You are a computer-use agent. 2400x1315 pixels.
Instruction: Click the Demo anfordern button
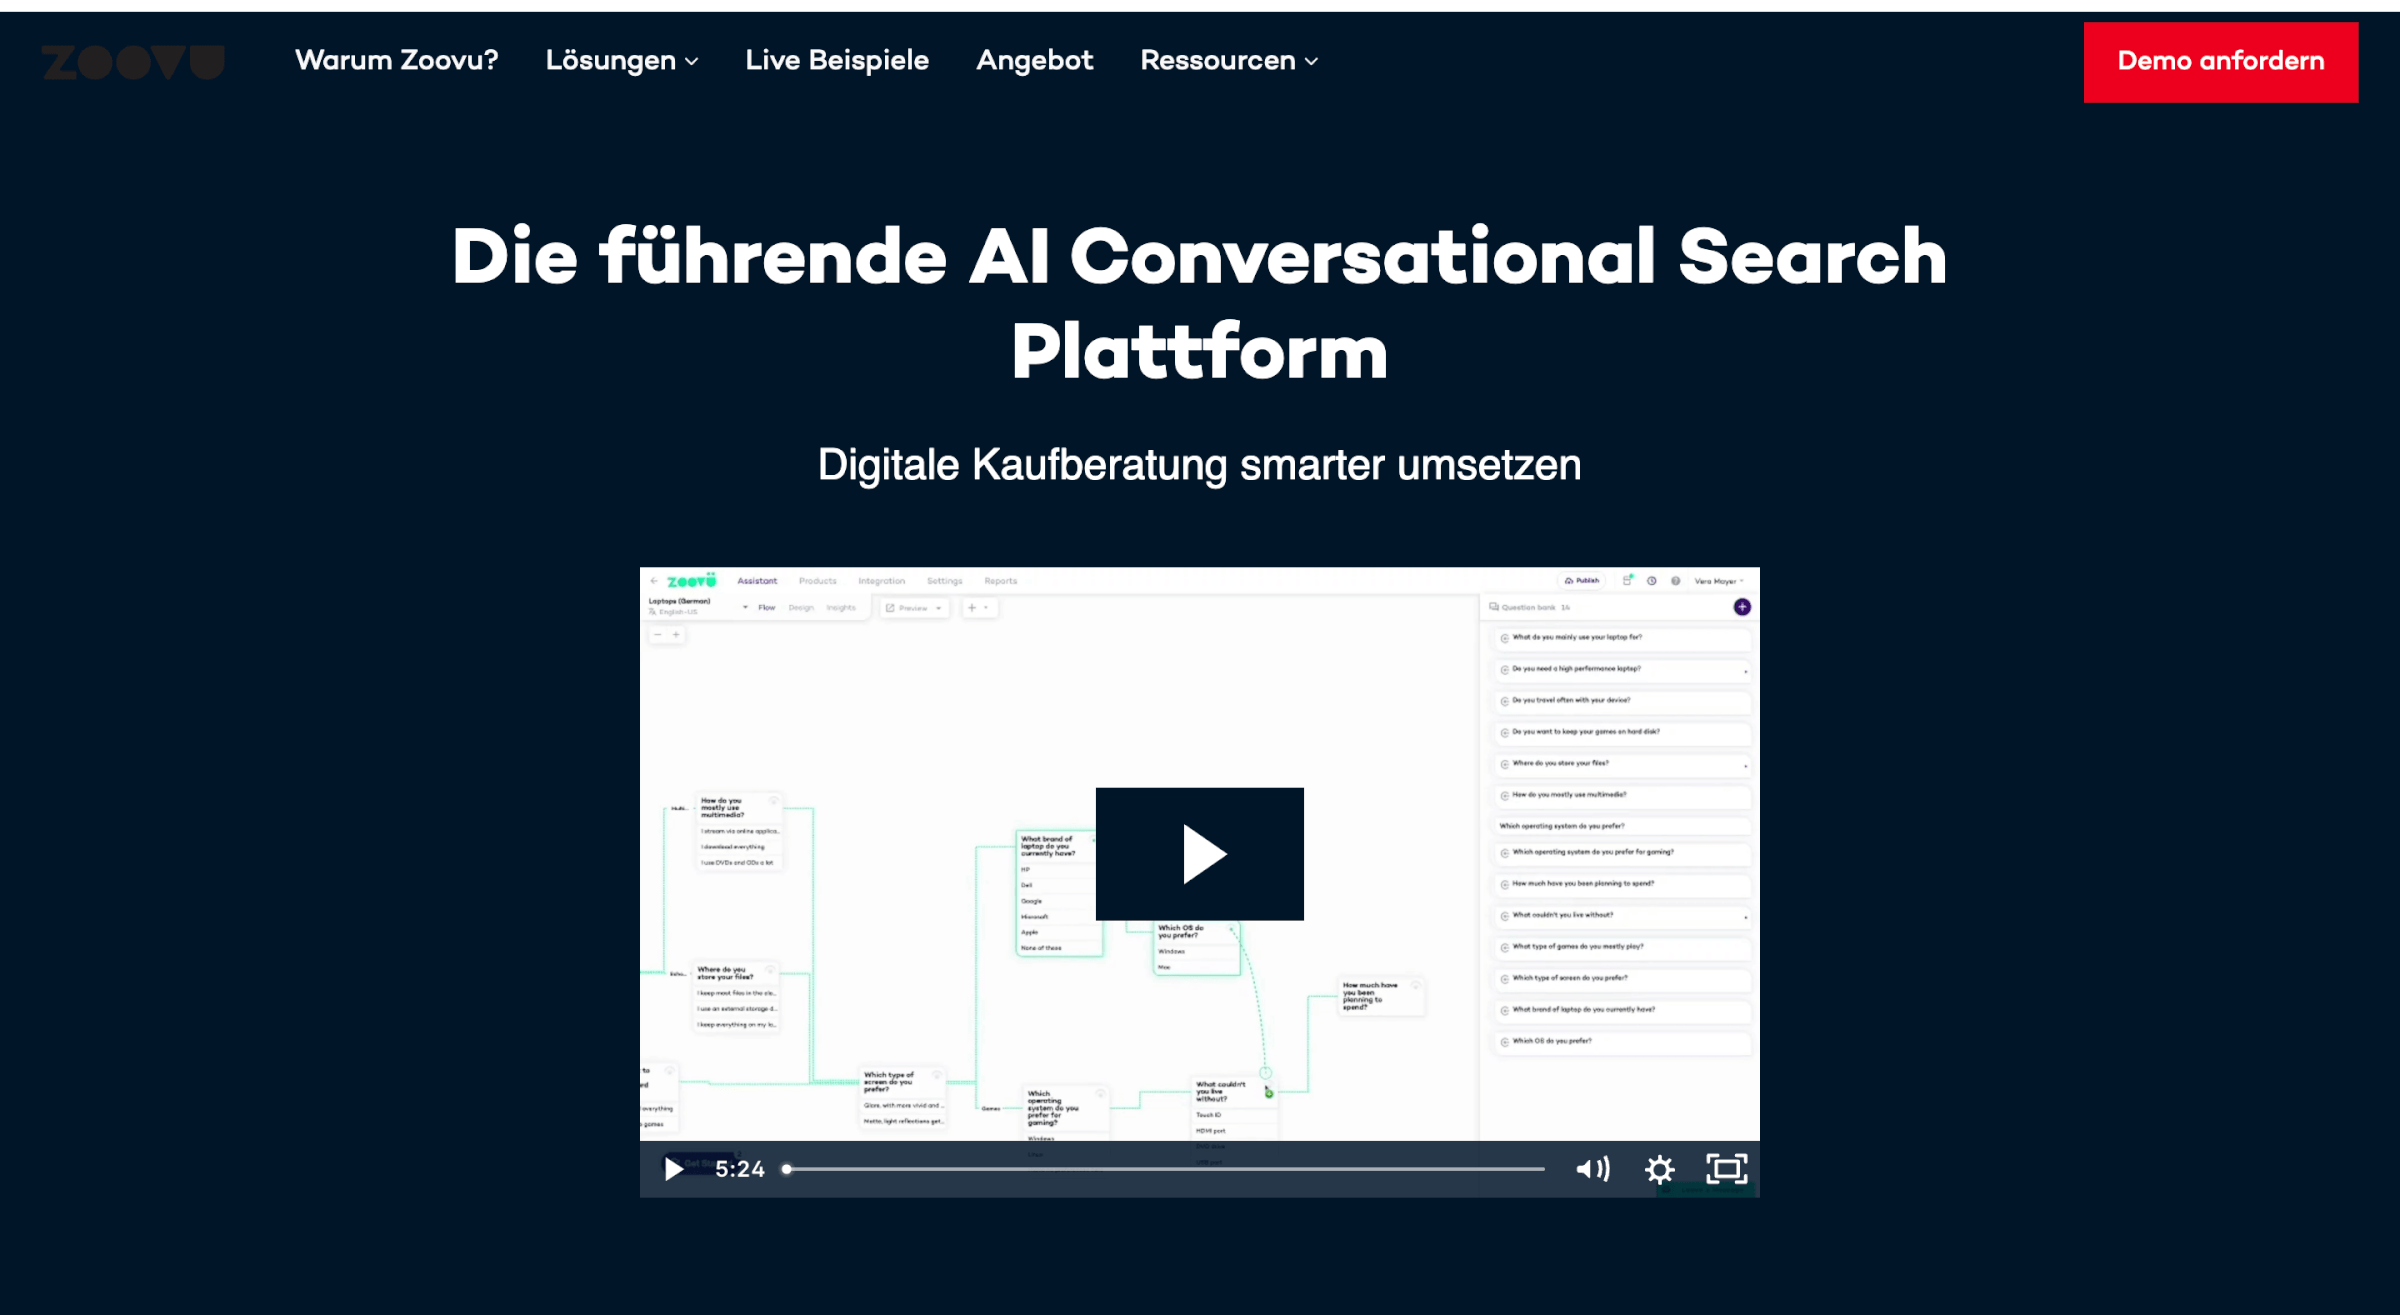[x=2220, y=62]
